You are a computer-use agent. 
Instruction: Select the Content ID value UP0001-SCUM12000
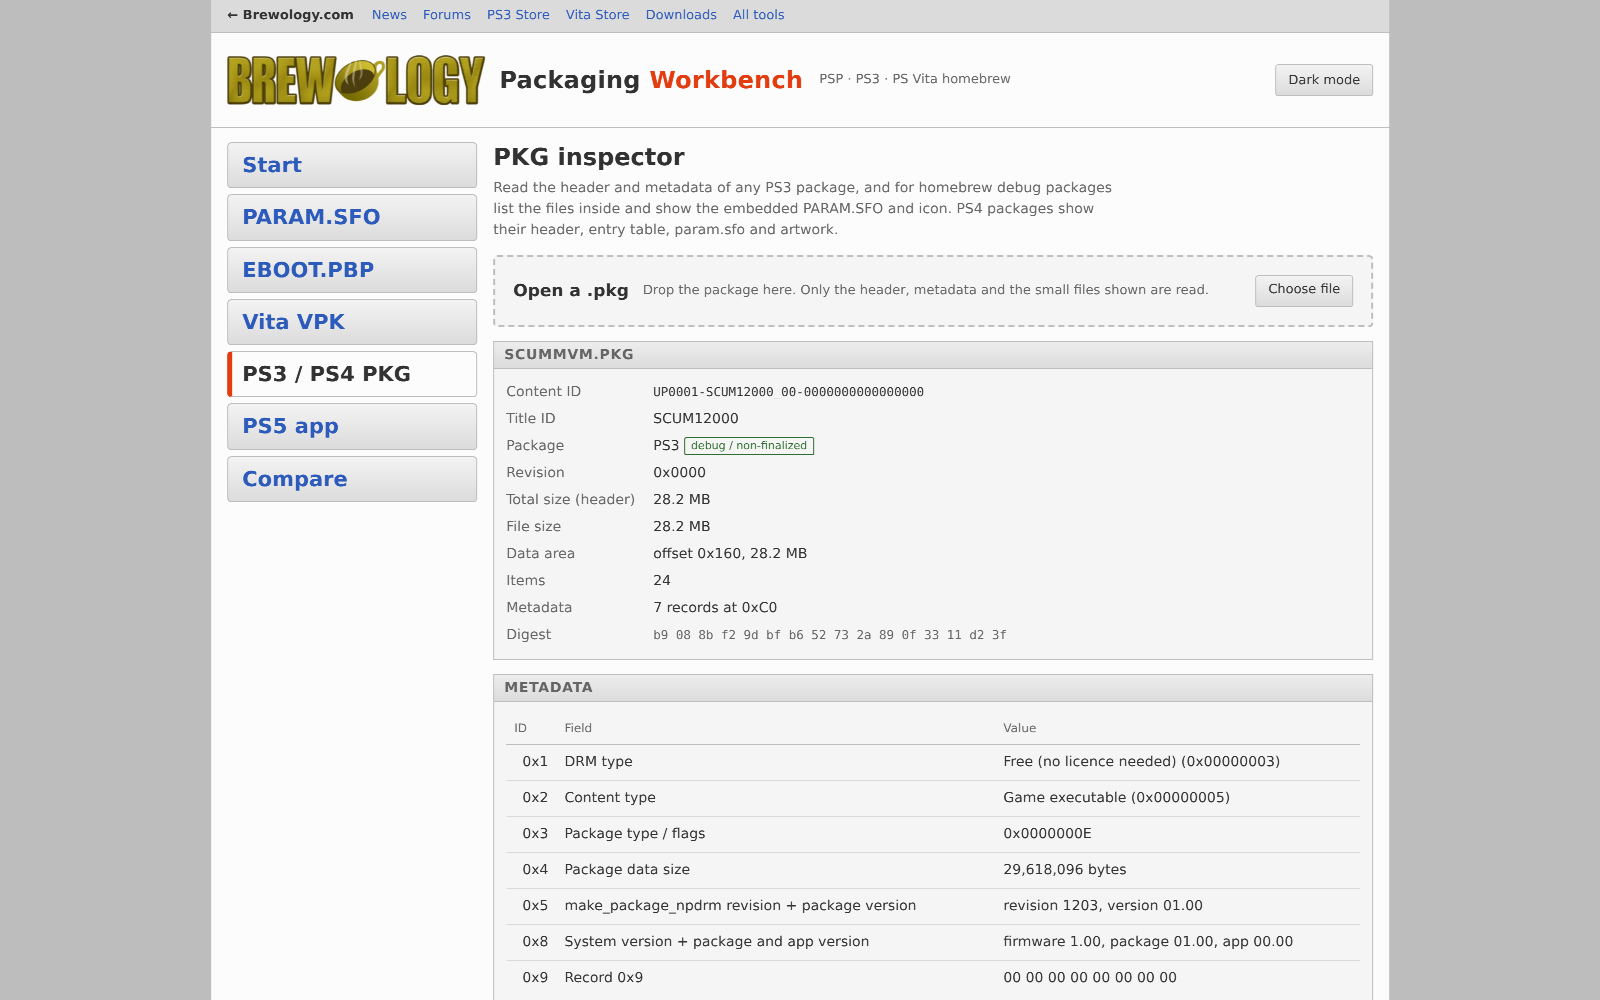click(788, 392)
